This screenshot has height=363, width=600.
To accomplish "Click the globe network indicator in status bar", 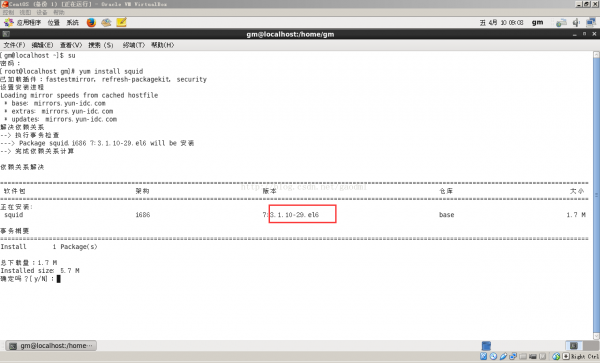I will click(x=556, y=356).
